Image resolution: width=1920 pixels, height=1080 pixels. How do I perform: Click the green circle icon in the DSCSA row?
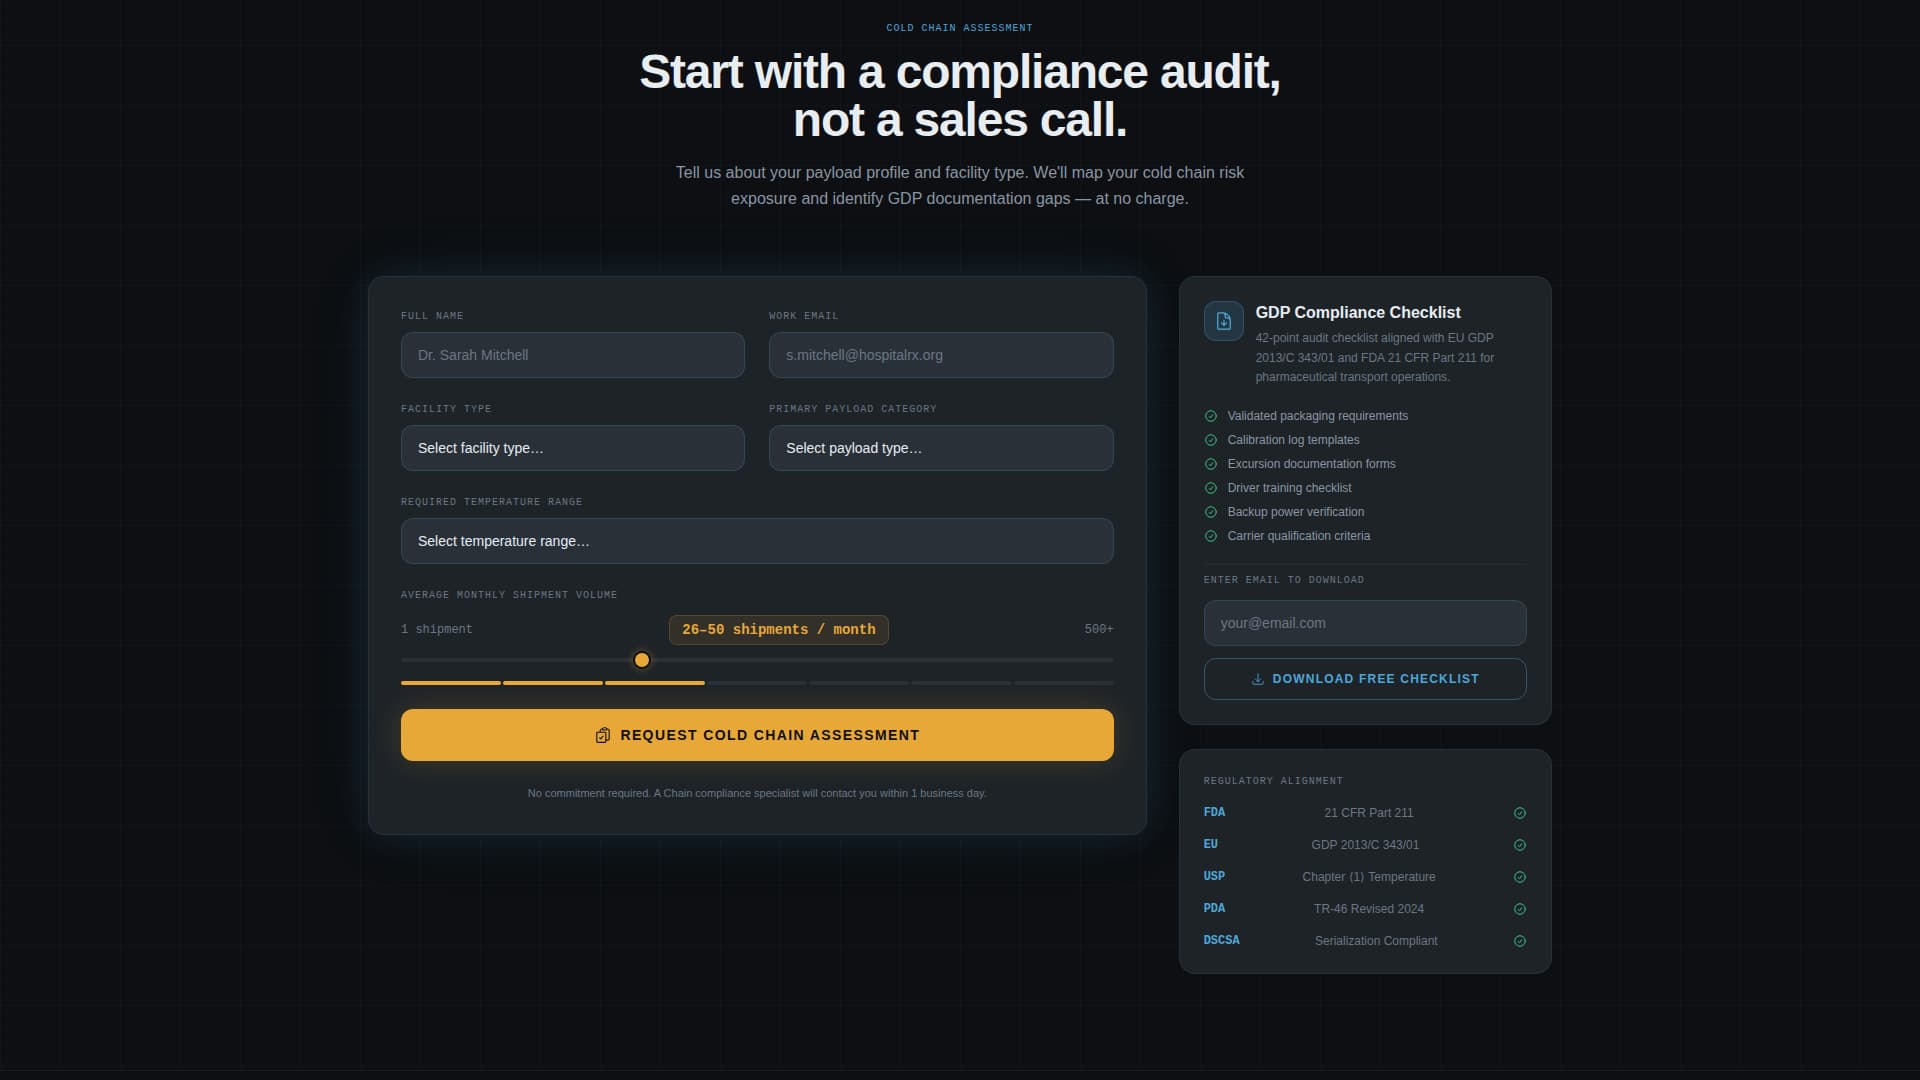click(1519, 940)
